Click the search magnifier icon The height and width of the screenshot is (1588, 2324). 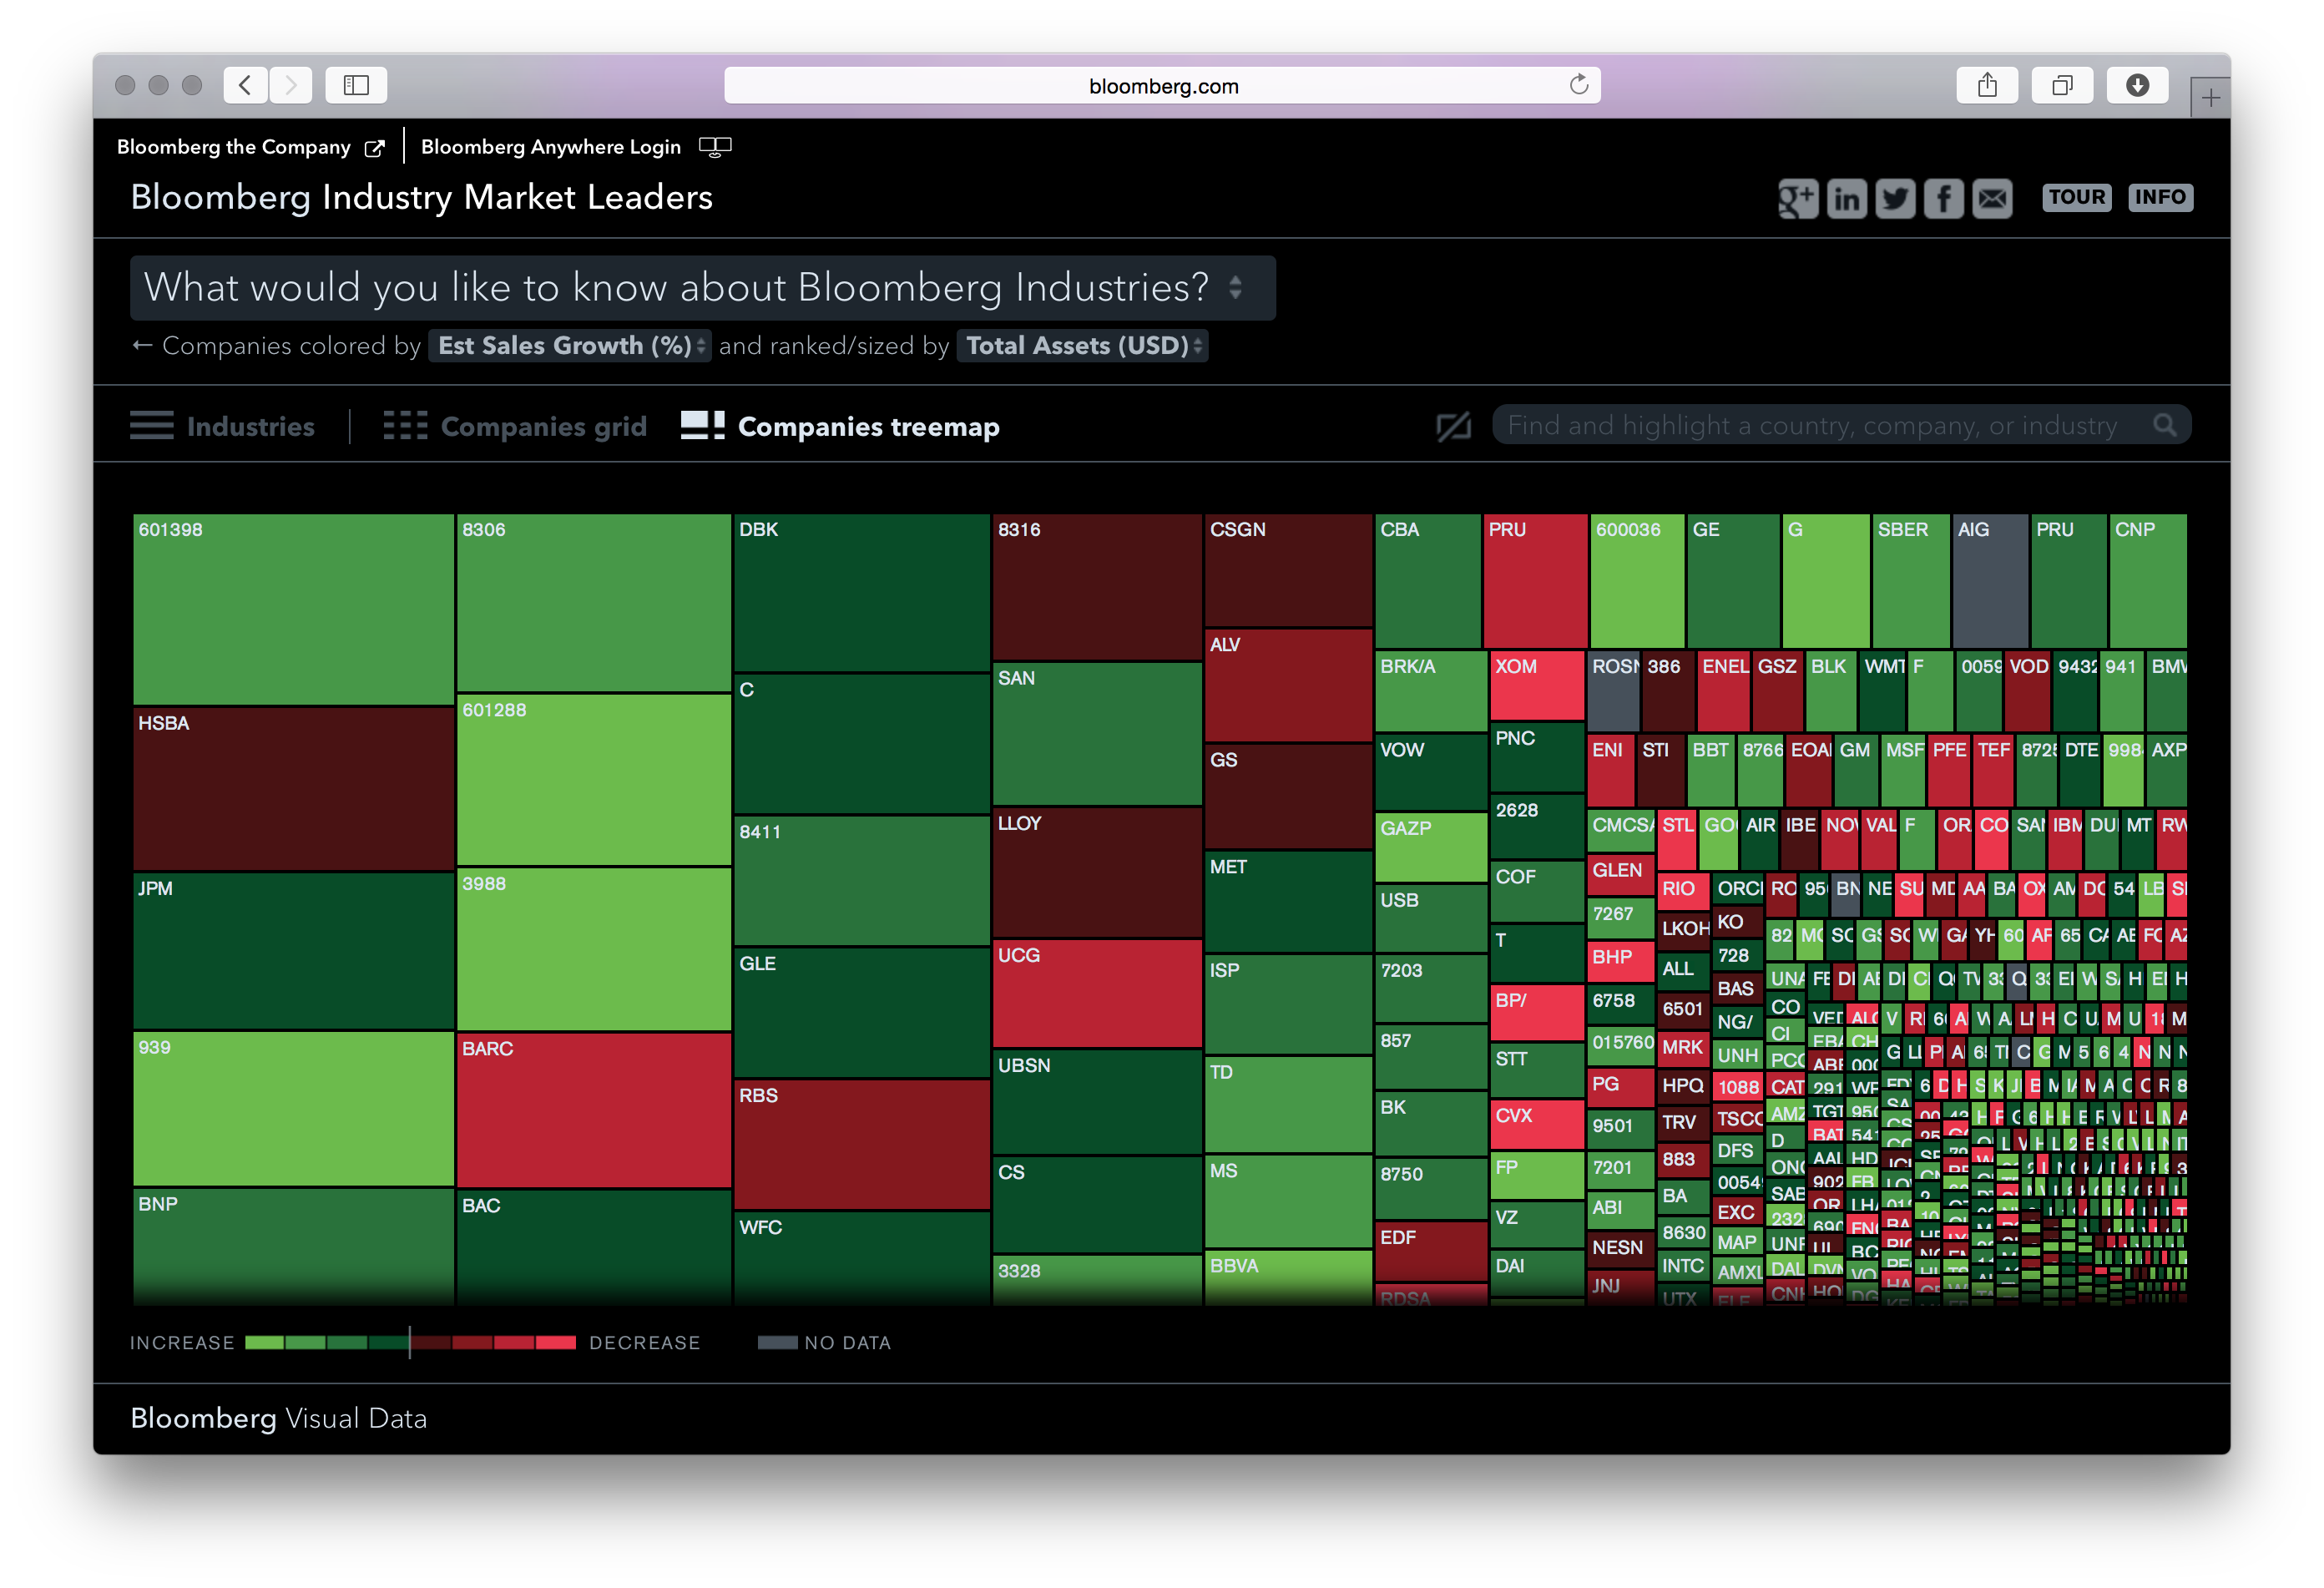2165,424
